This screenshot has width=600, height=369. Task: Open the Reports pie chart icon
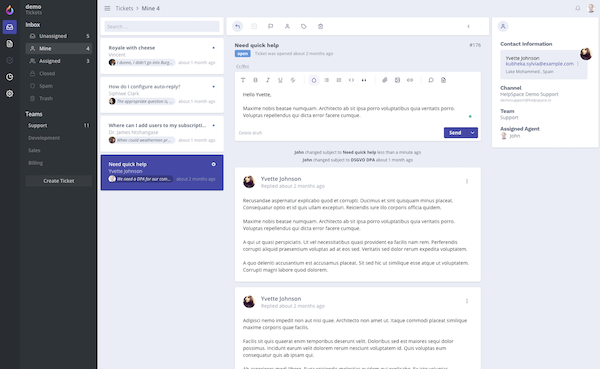(10, 77)
